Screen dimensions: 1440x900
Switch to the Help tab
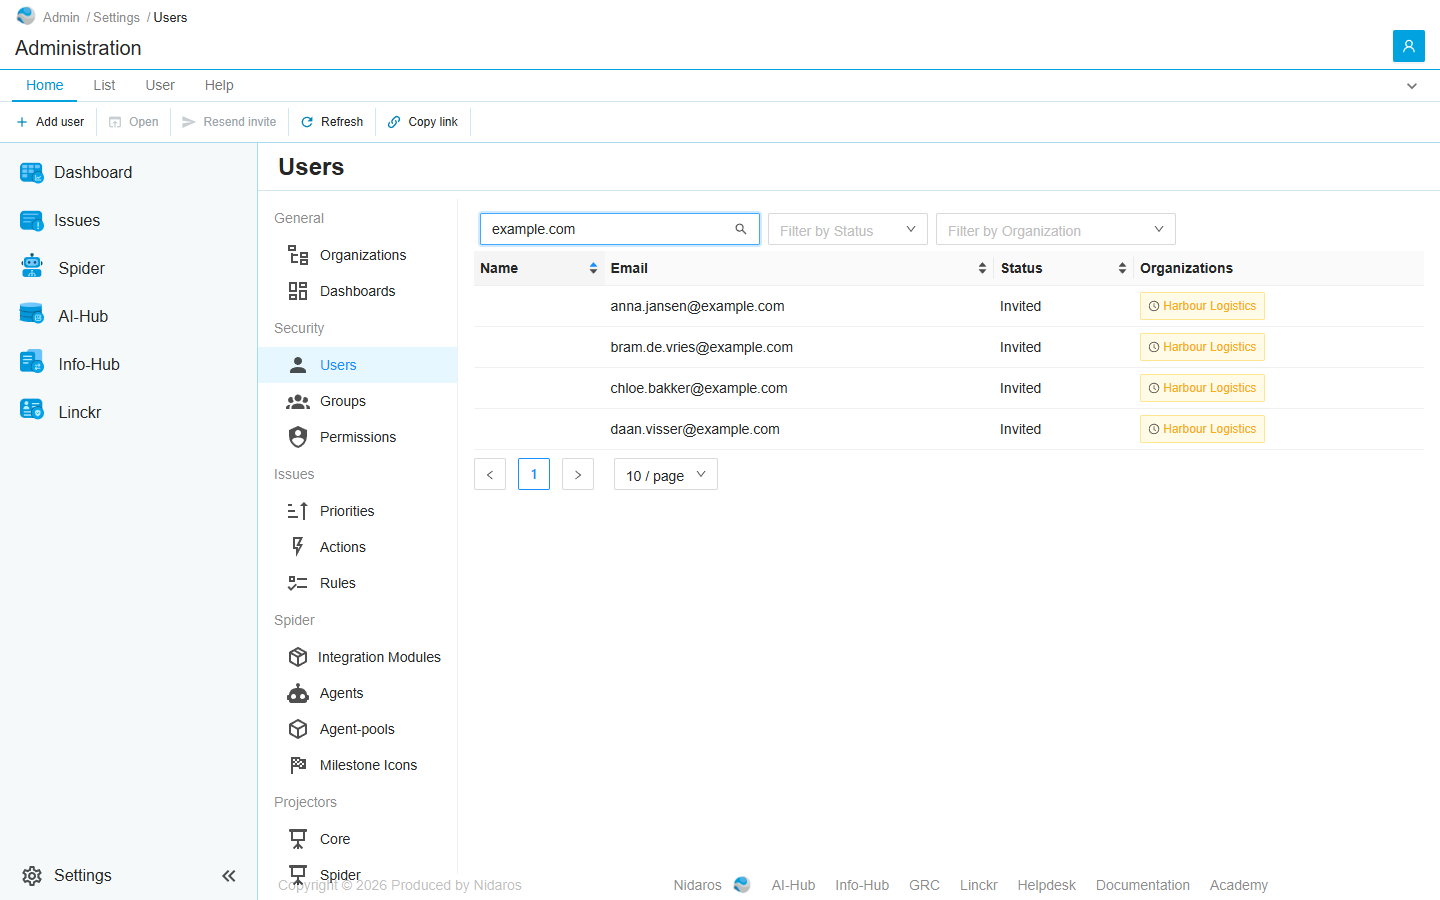tap(219, 85)
